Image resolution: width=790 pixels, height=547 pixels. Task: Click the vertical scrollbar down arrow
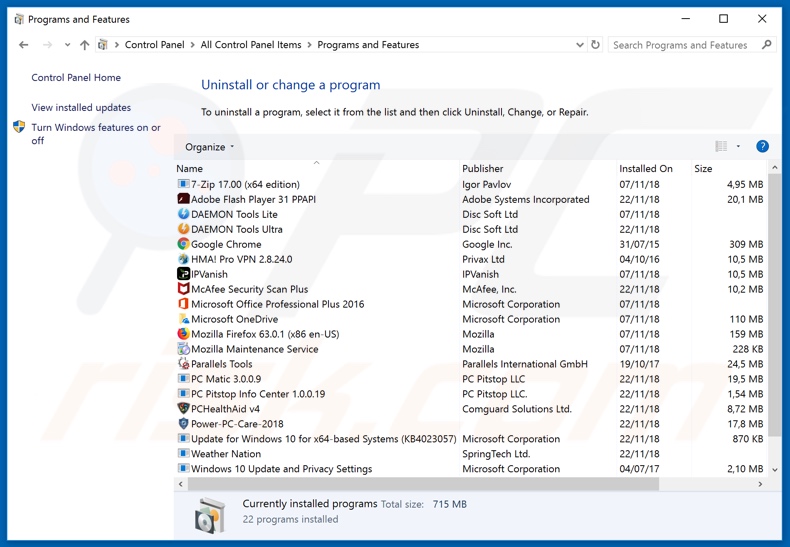[775, 469]
